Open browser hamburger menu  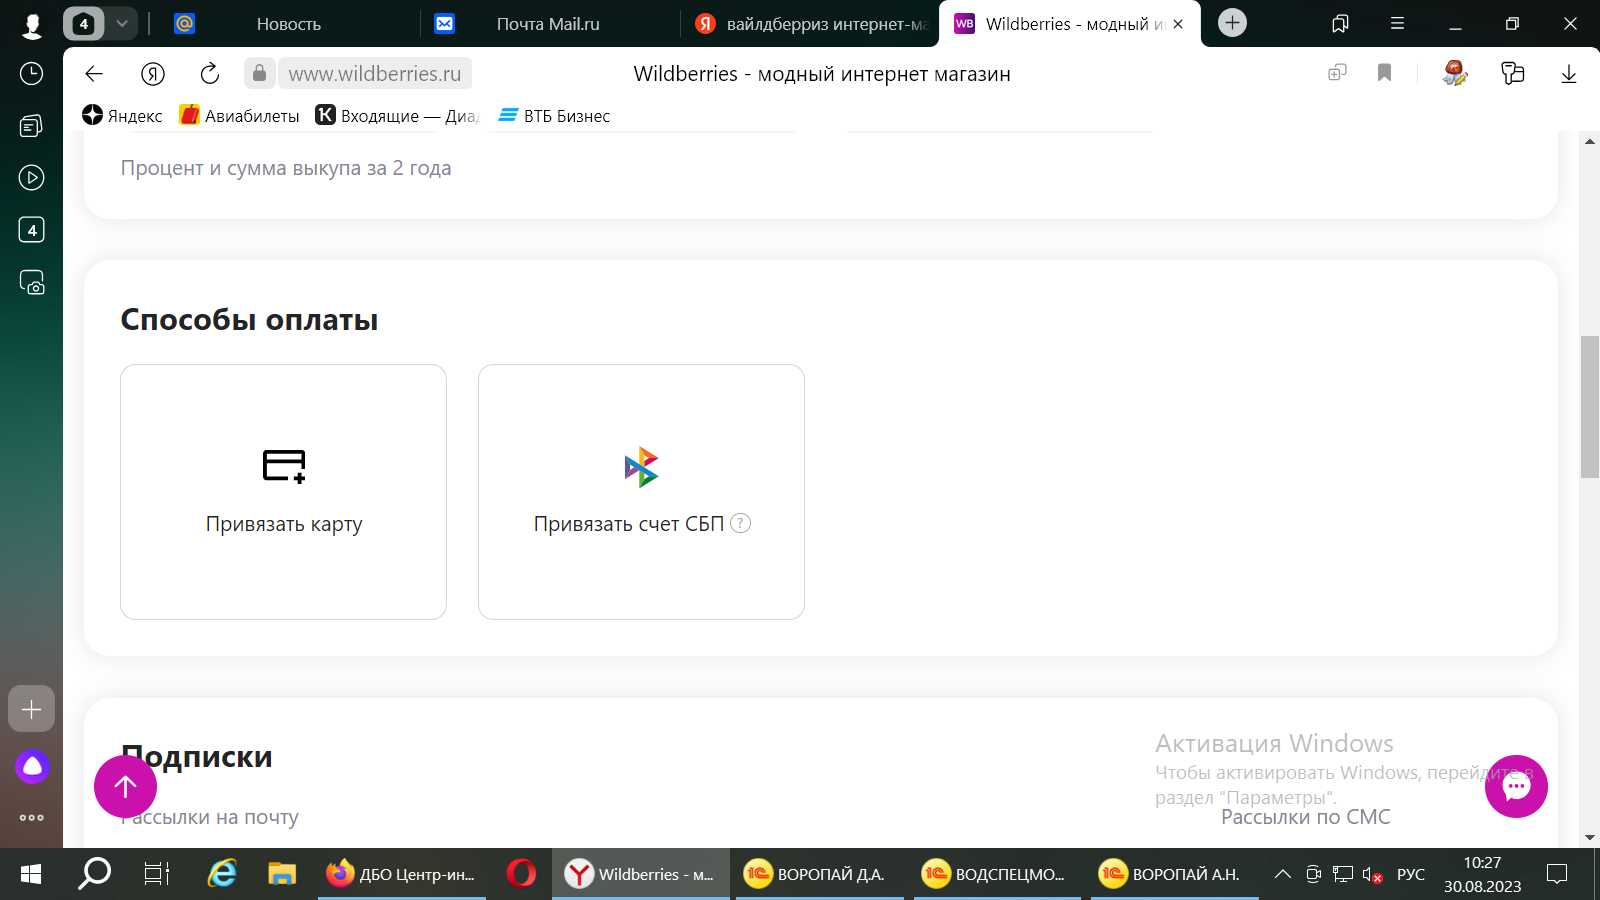tap(1397, 24)
